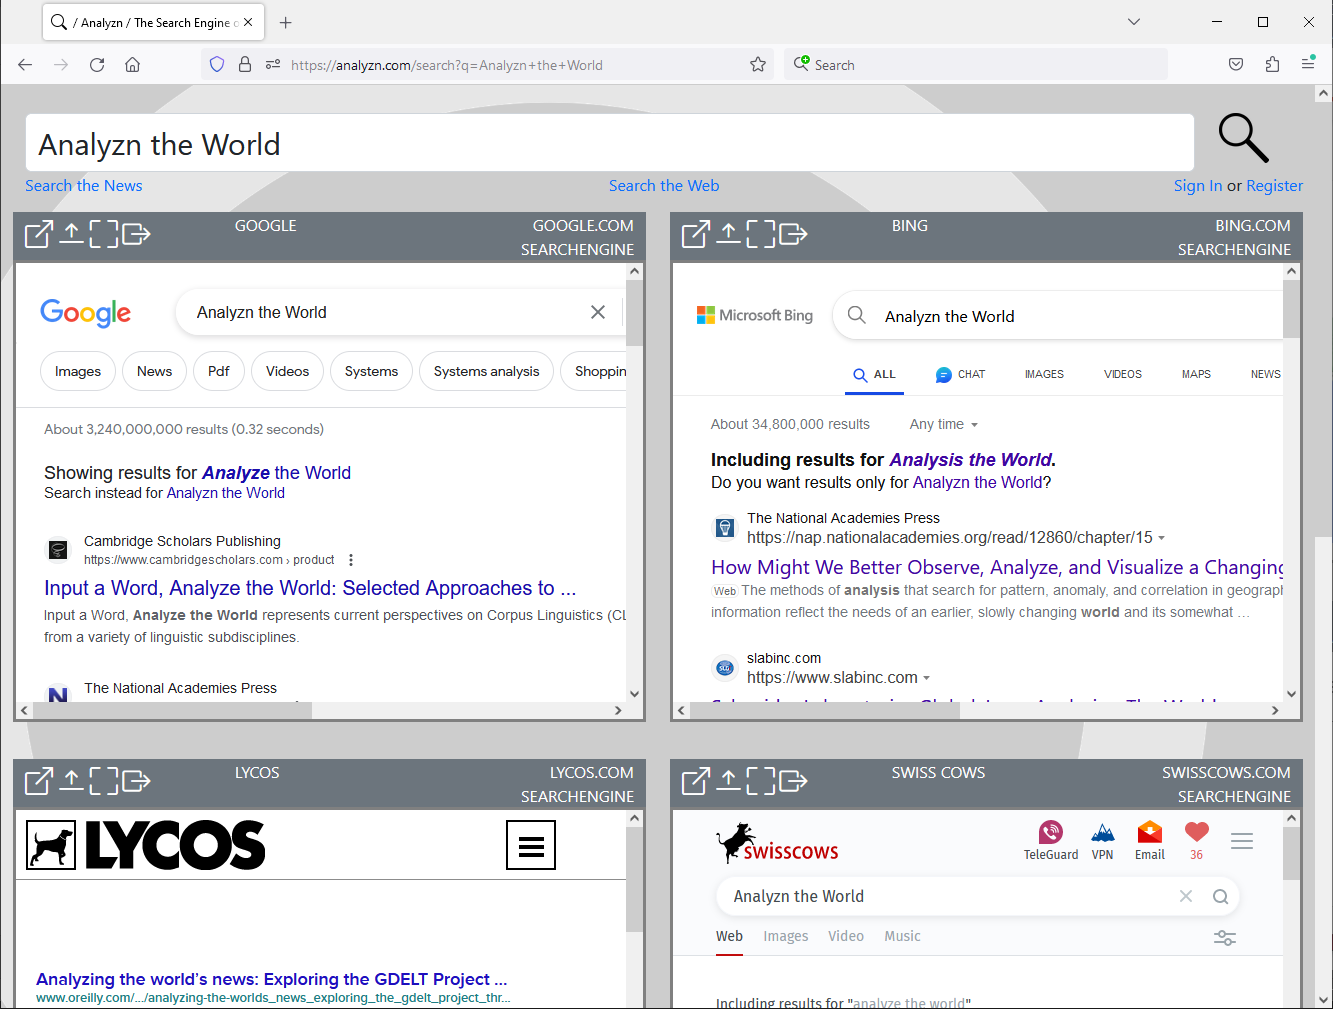The width and height of the screenshot is (1333, 1009).
Task: Expand dropdown beside nap.nationalacademies.org URL
Action: coord(1161,538)
